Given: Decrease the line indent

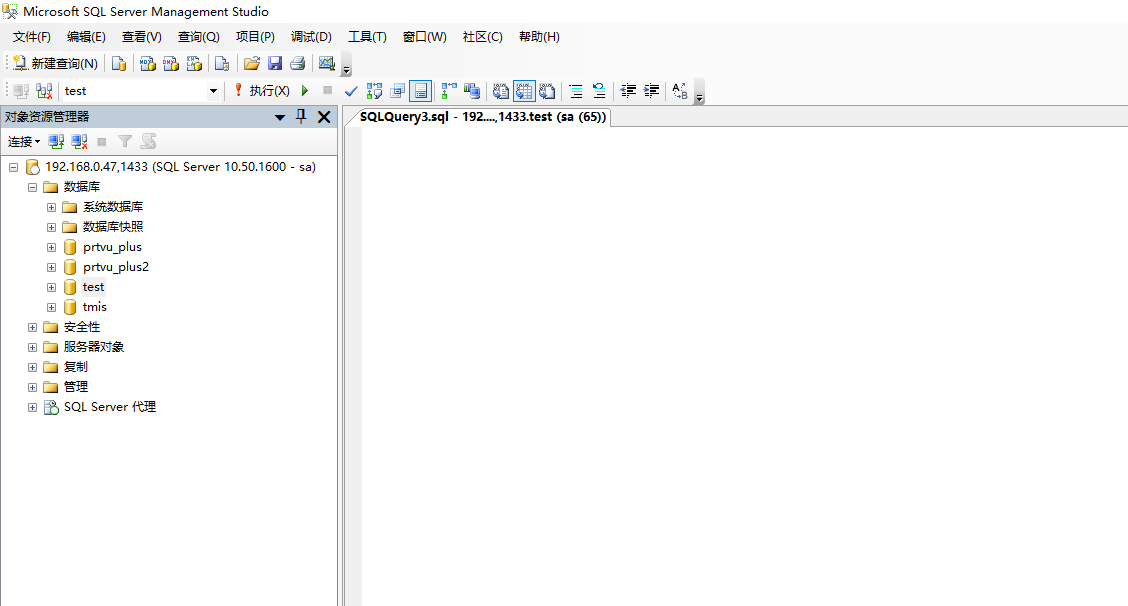Looking at the screenshot, I should click(628, 91).
